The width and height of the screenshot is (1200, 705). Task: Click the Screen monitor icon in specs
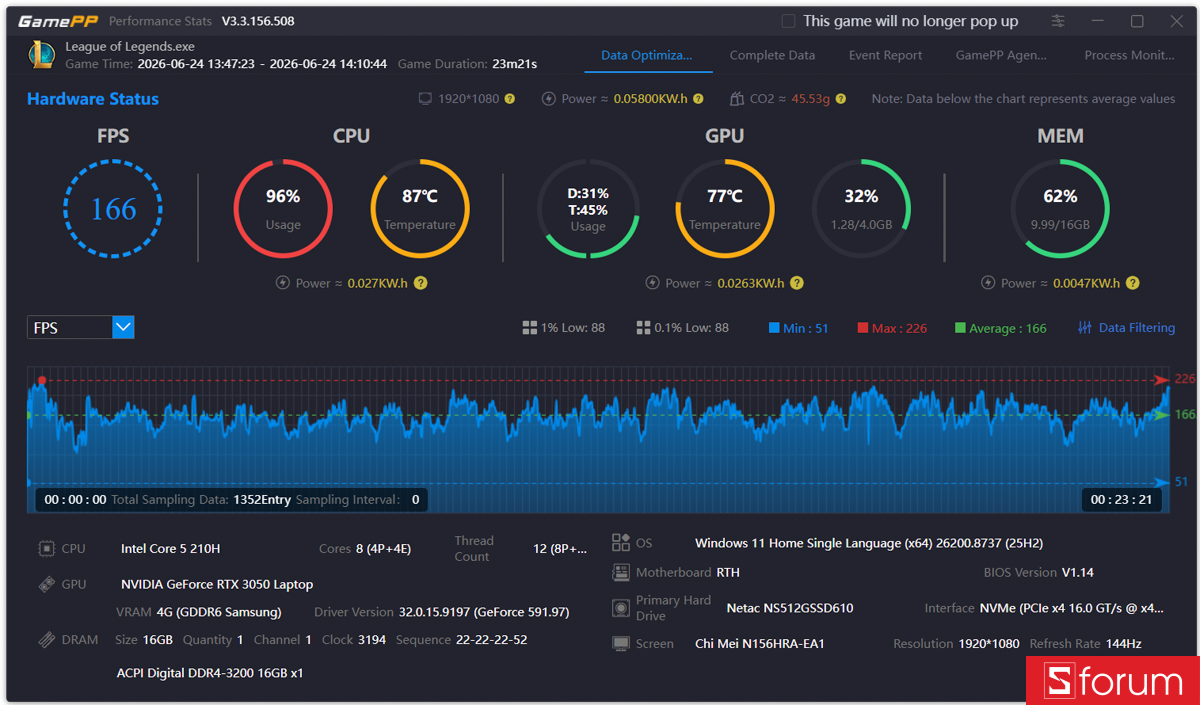point(620,644)
